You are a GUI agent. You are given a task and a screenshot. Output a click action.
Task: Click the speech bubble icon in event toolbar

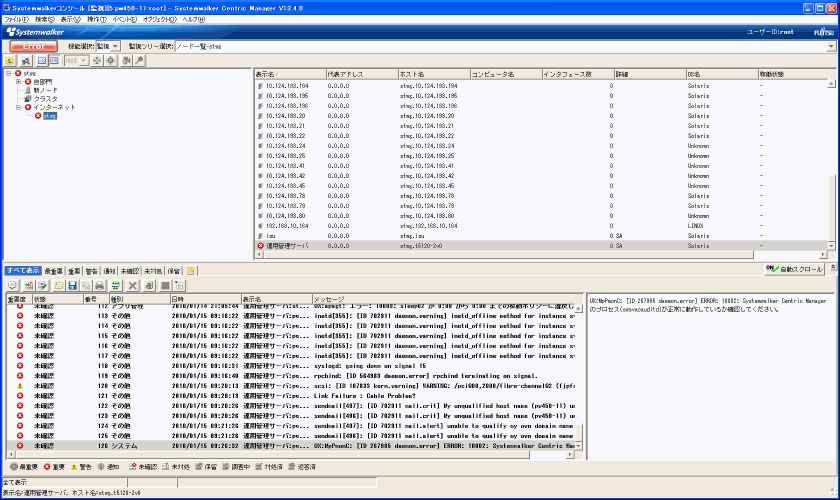coord(12,286)
